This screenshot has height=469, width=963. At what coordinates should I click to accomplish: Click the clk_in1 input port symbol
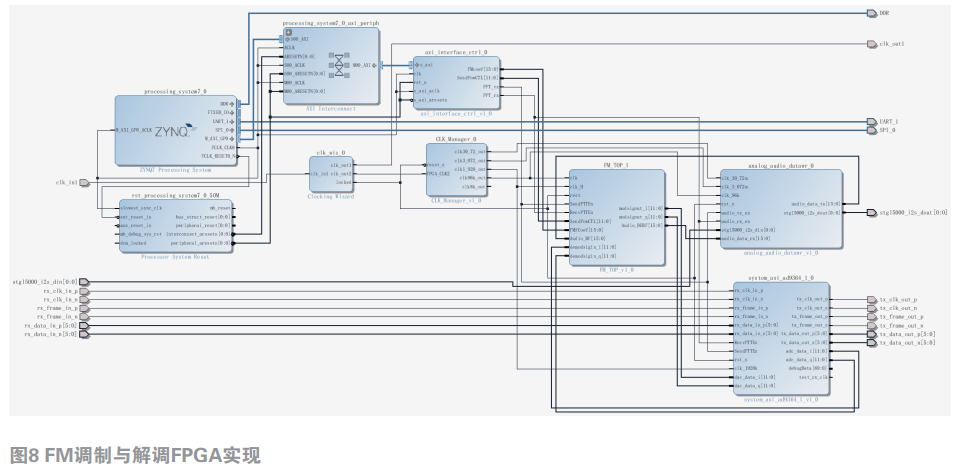click(x=84, y=182)
